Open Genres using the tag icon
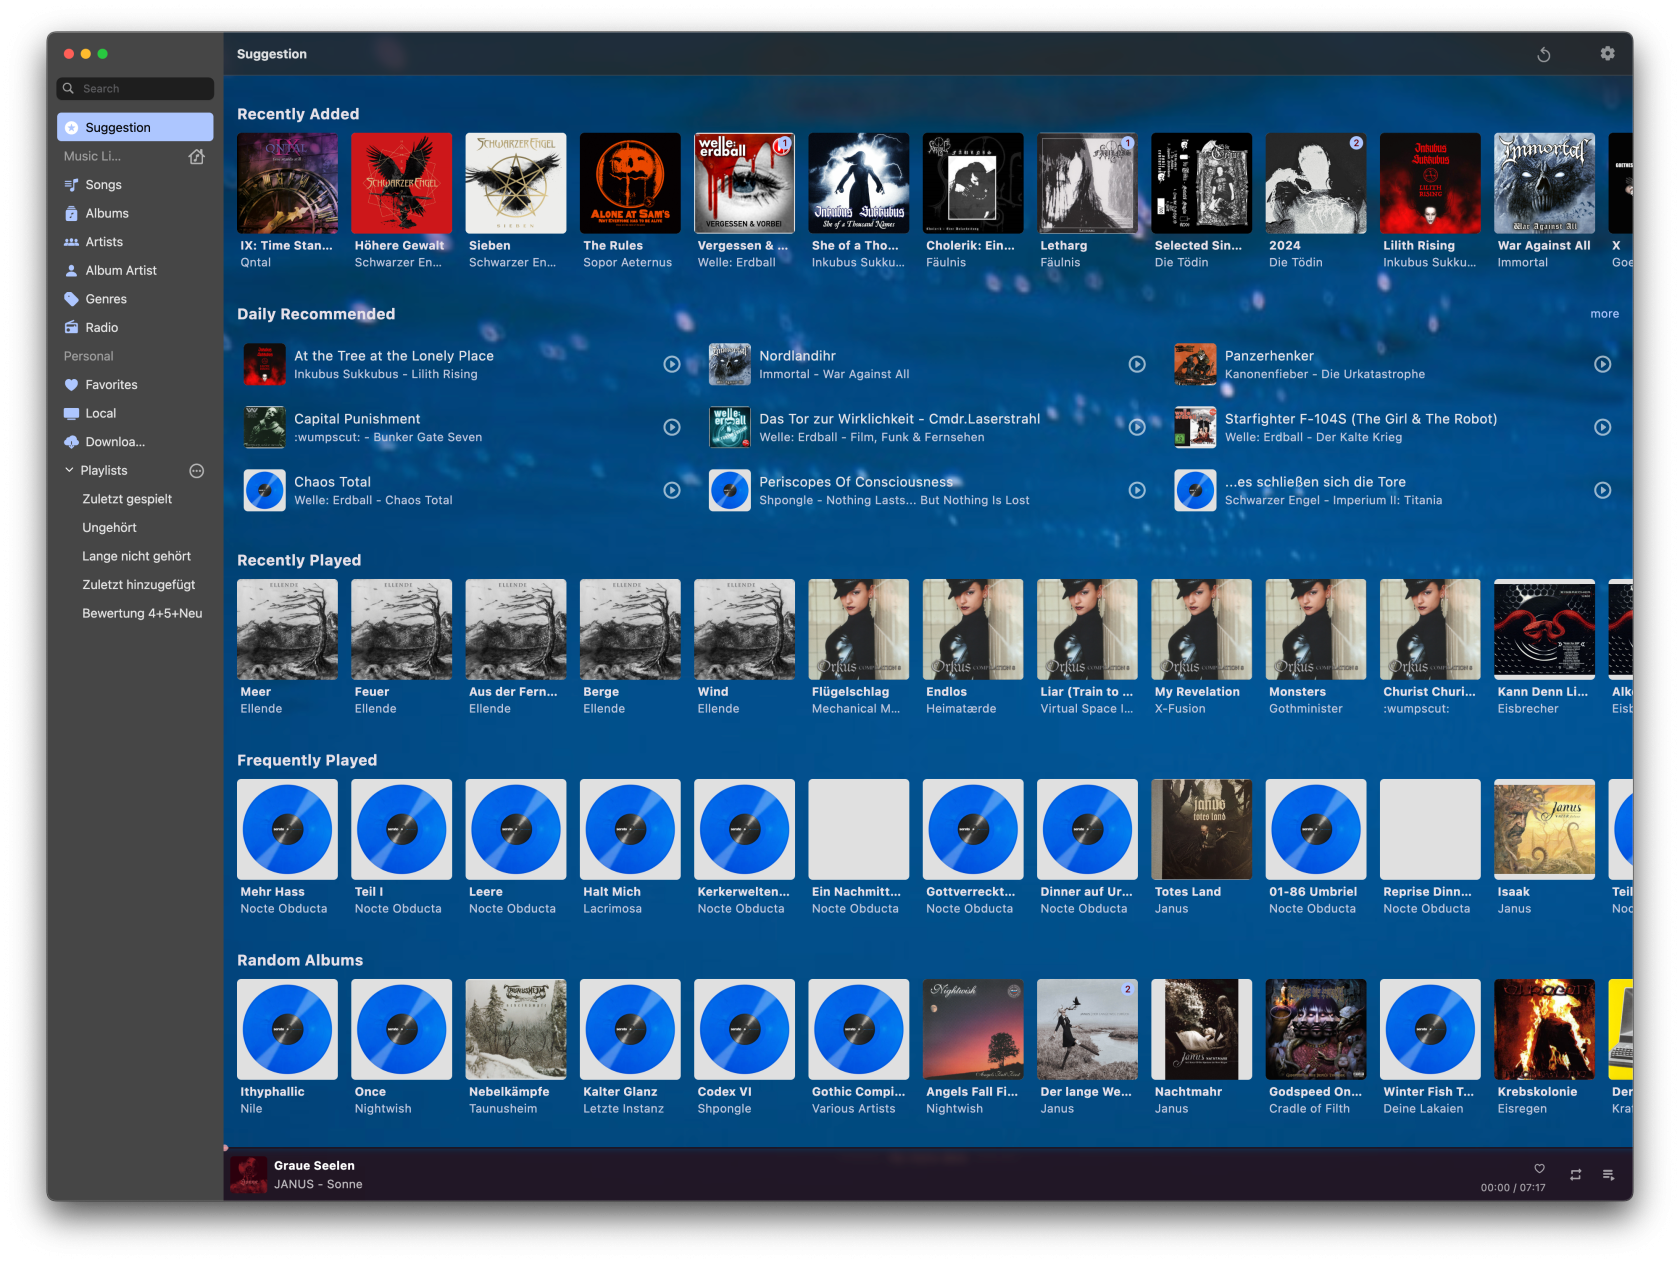Viewport: 1680px width, 1263px height. pyautogui.click(x=71, y=298)
